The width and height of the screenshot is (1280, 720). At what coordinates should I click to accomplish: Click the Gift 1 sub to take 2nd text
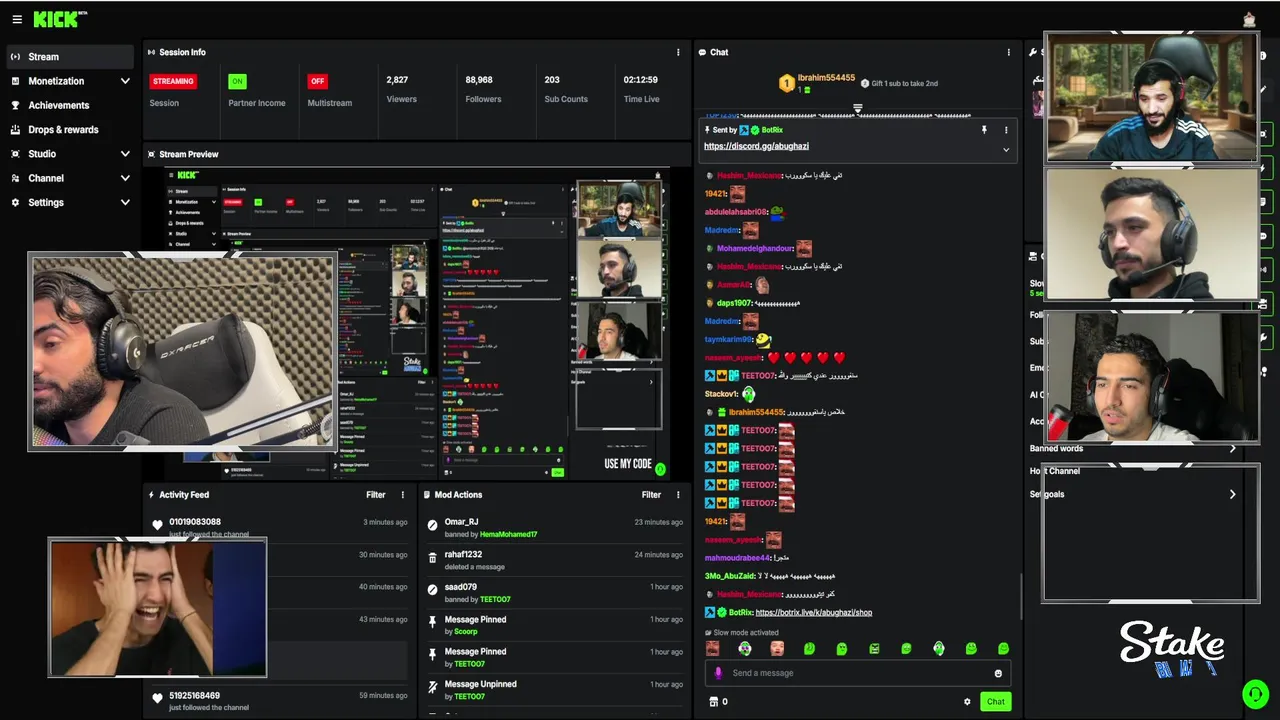[904, 83]
